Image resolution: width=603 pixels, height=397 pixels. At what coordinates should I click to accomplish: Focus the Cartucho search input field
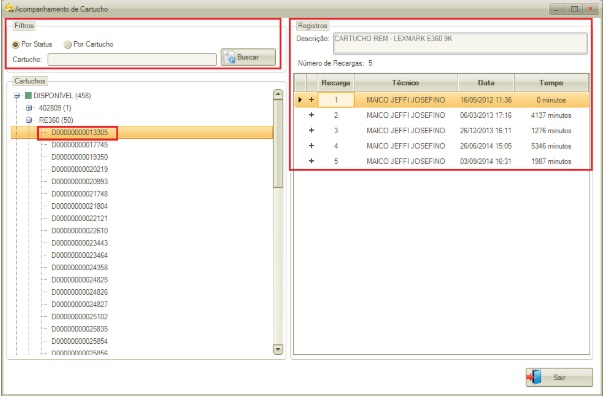132,59
